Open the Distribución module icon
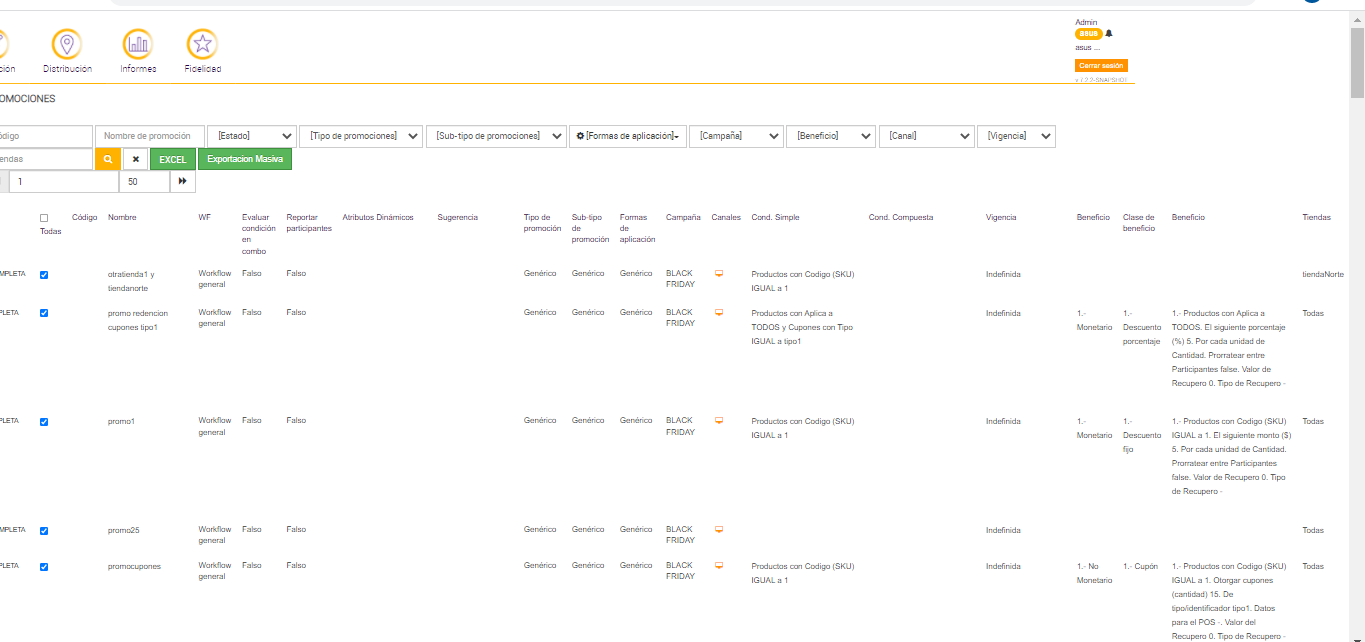The width and height of the screenshot is (1365, 642). tap(67, 44)
